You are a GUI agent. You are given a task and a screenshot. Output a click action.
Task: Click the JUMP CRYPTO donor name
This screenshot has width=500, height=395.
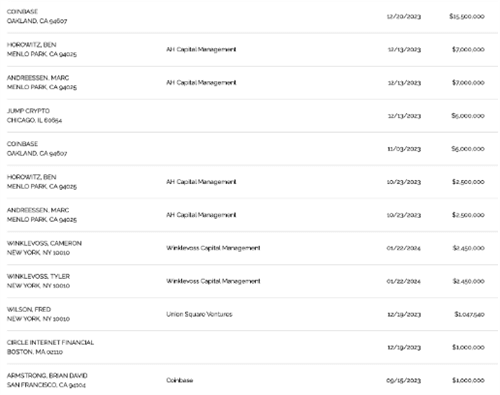(28, 111)
